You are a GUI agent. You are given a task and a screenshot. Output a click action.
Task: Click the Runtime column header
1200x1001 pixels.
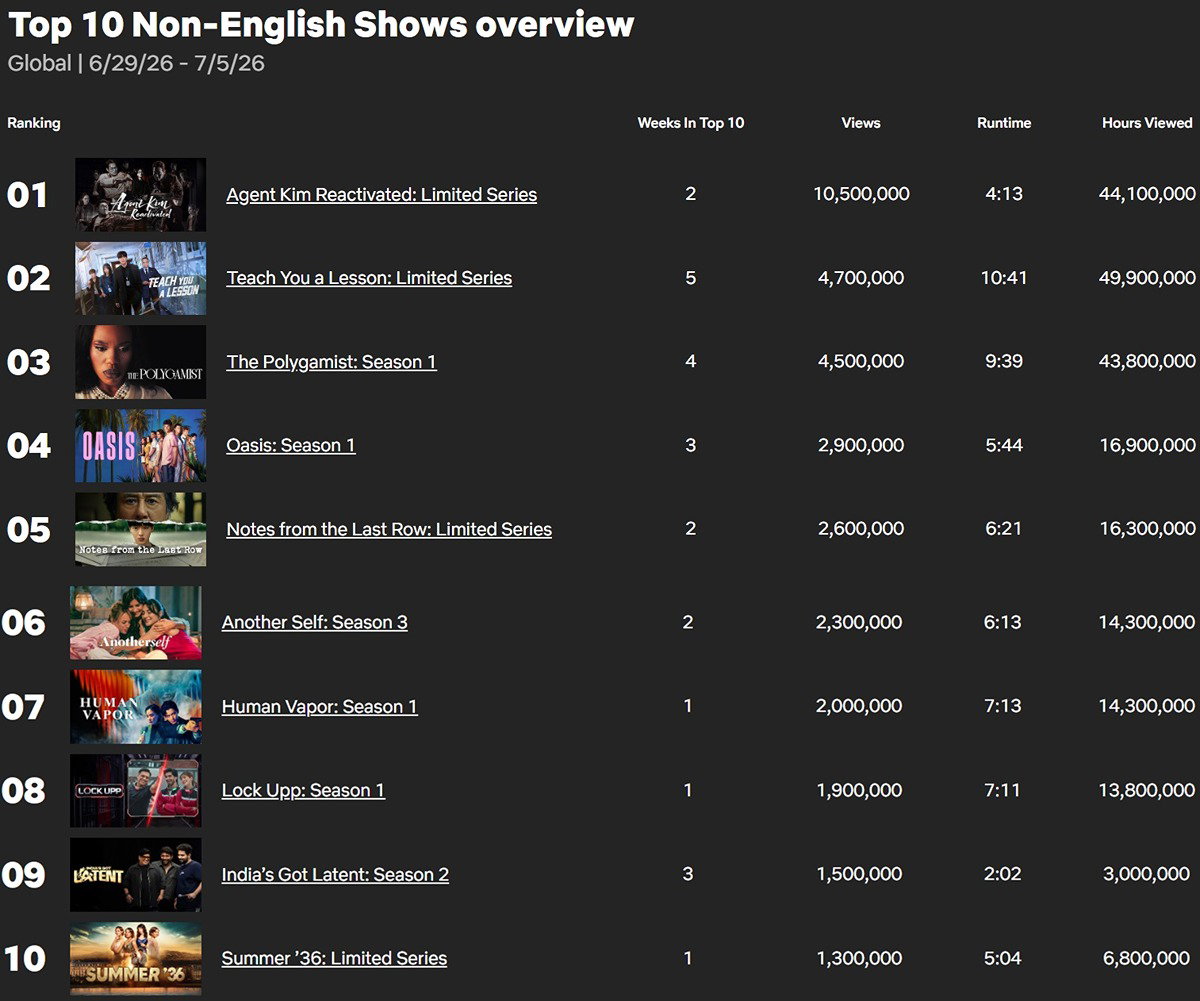(1004, 123)
